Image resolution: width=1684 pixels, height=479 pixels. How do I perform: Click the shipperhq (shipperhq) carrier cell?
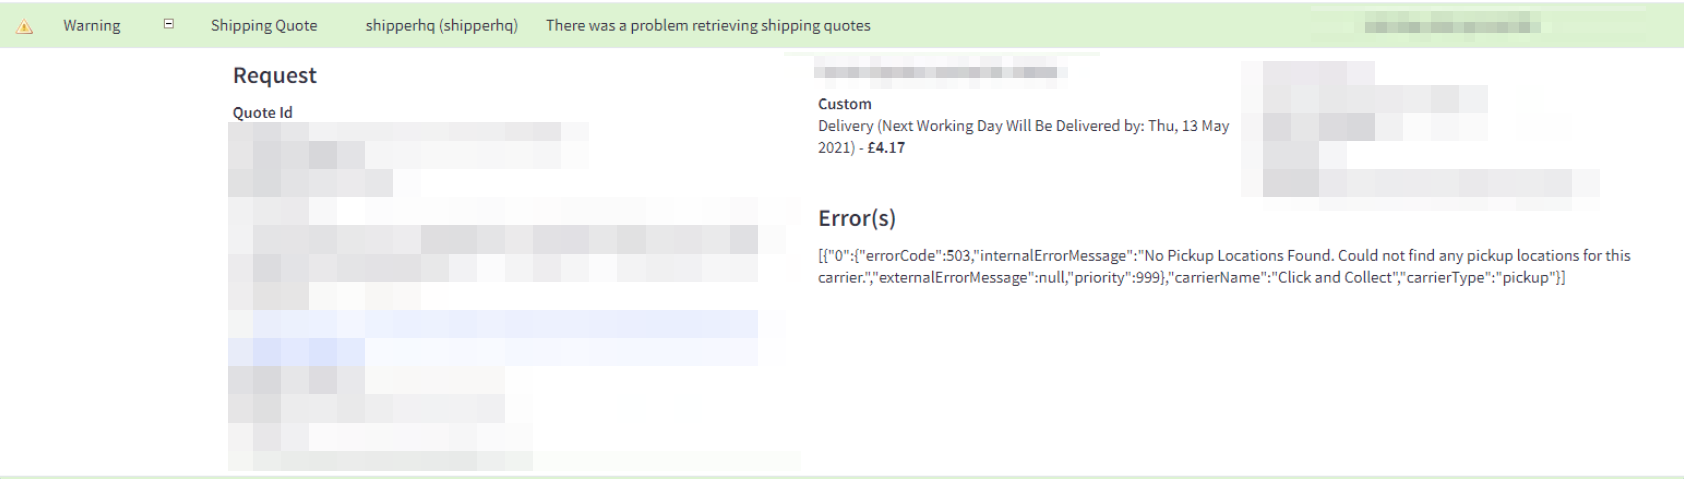point(441,26)
